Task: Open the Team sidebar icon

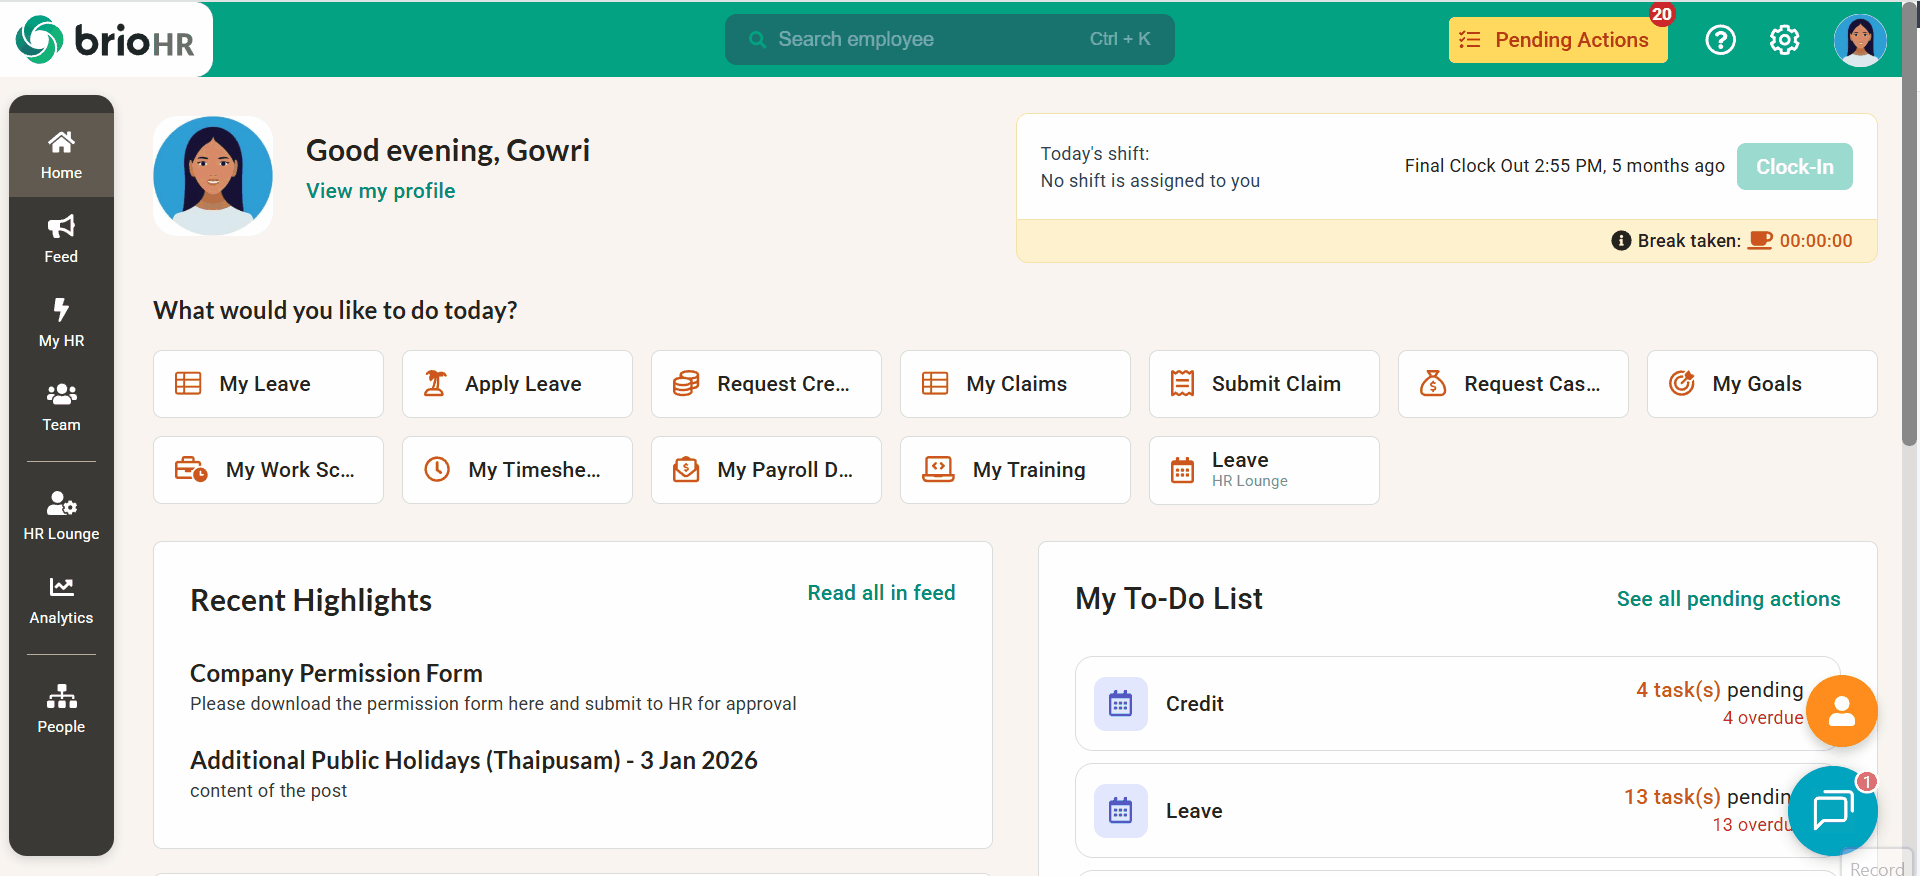Action: tap(61, 394)
